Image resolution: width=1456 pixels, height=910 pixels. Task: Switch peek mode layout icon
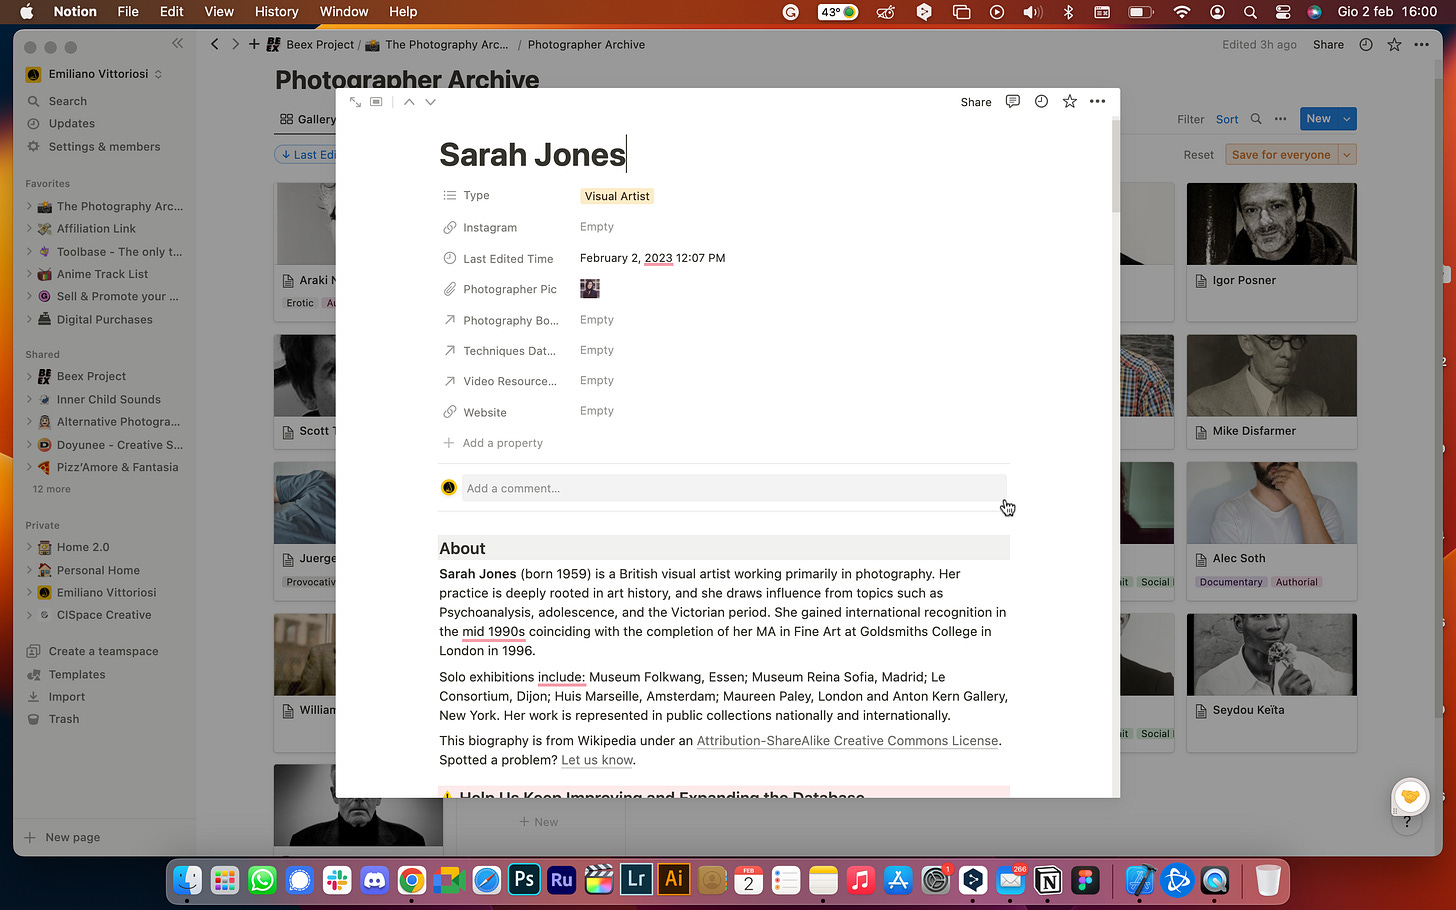(376, 102)
